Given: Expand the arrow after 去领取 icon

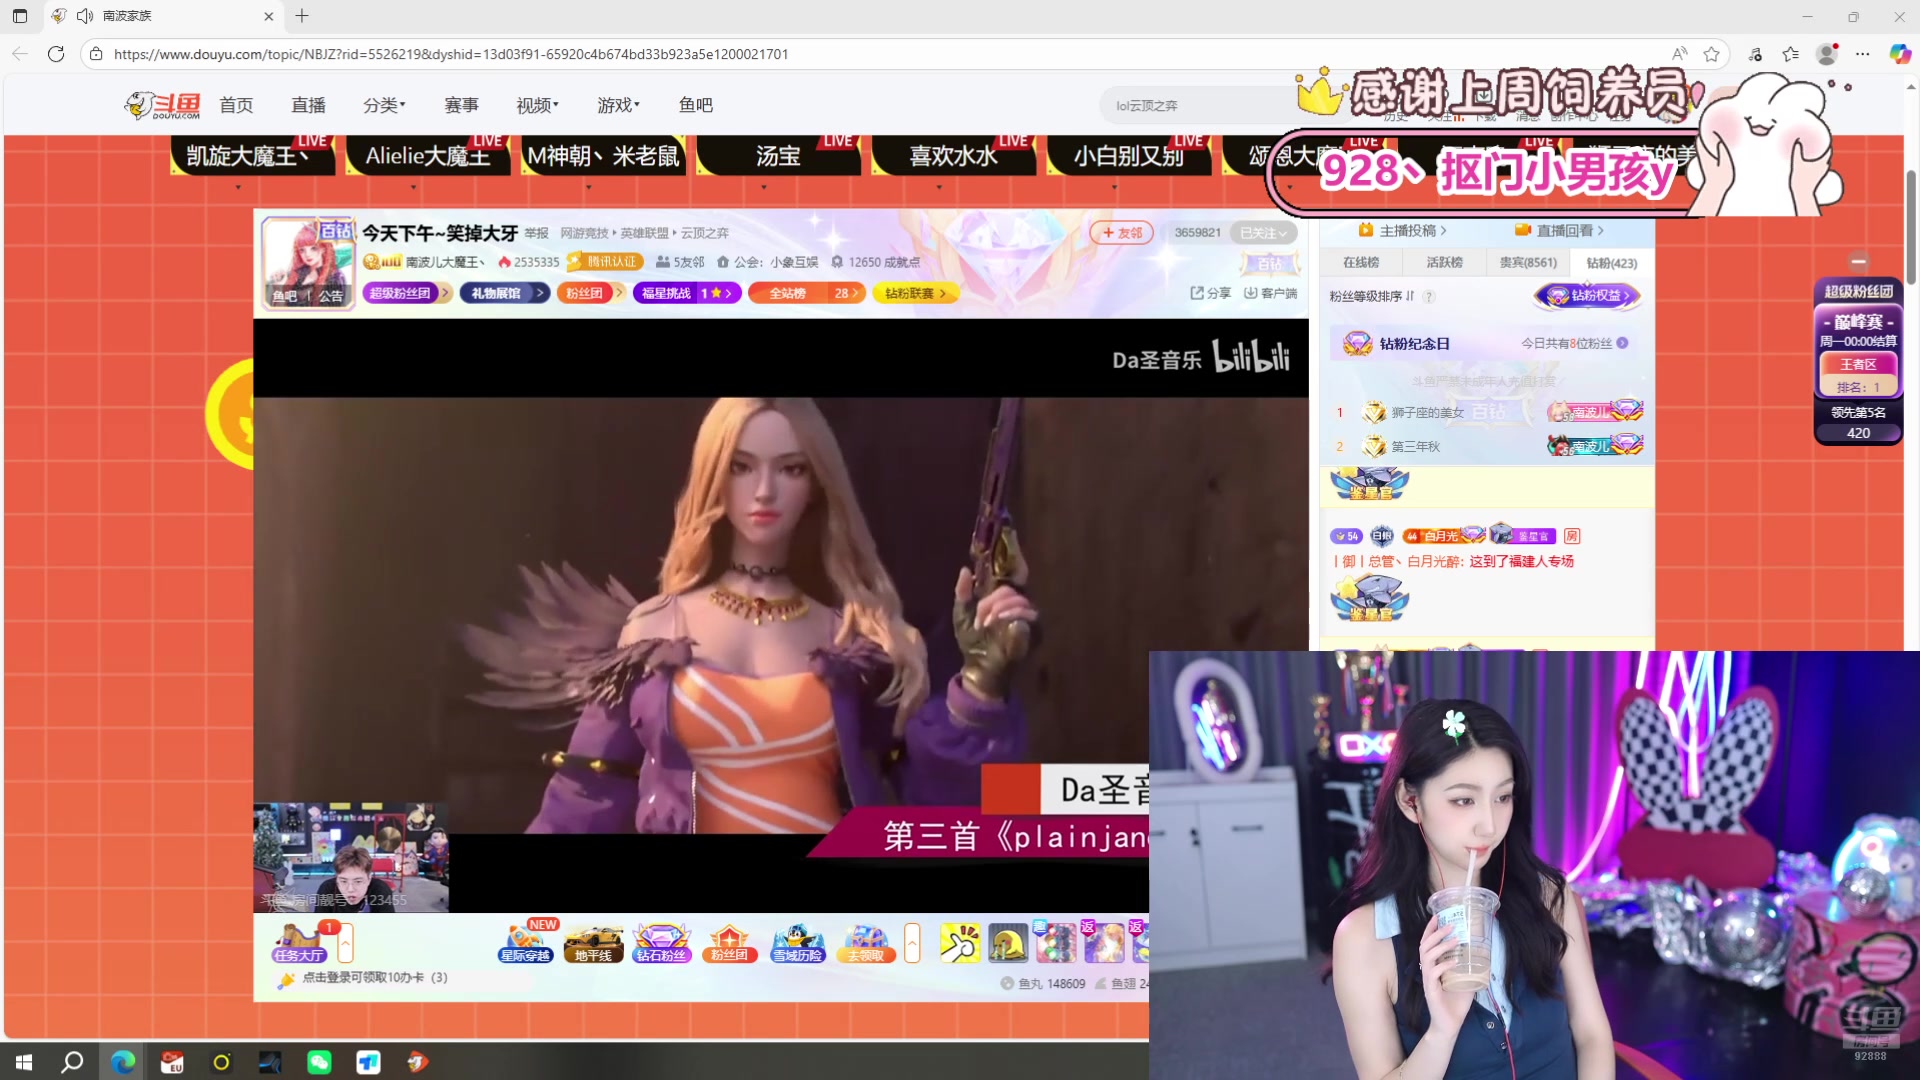Looking at the screenshot, I should [912, 943].
